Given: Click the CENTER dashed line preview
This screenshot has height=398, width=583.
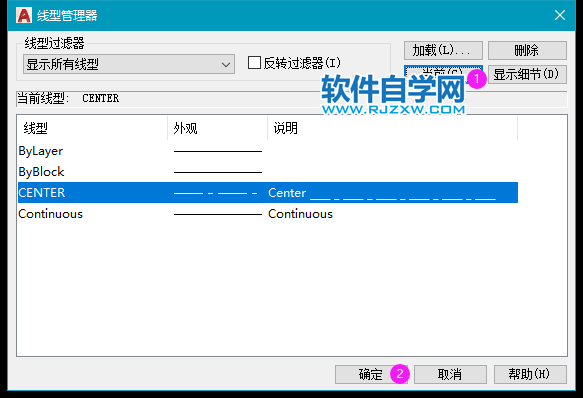Looking at the screenshot, I should (216, 193).
